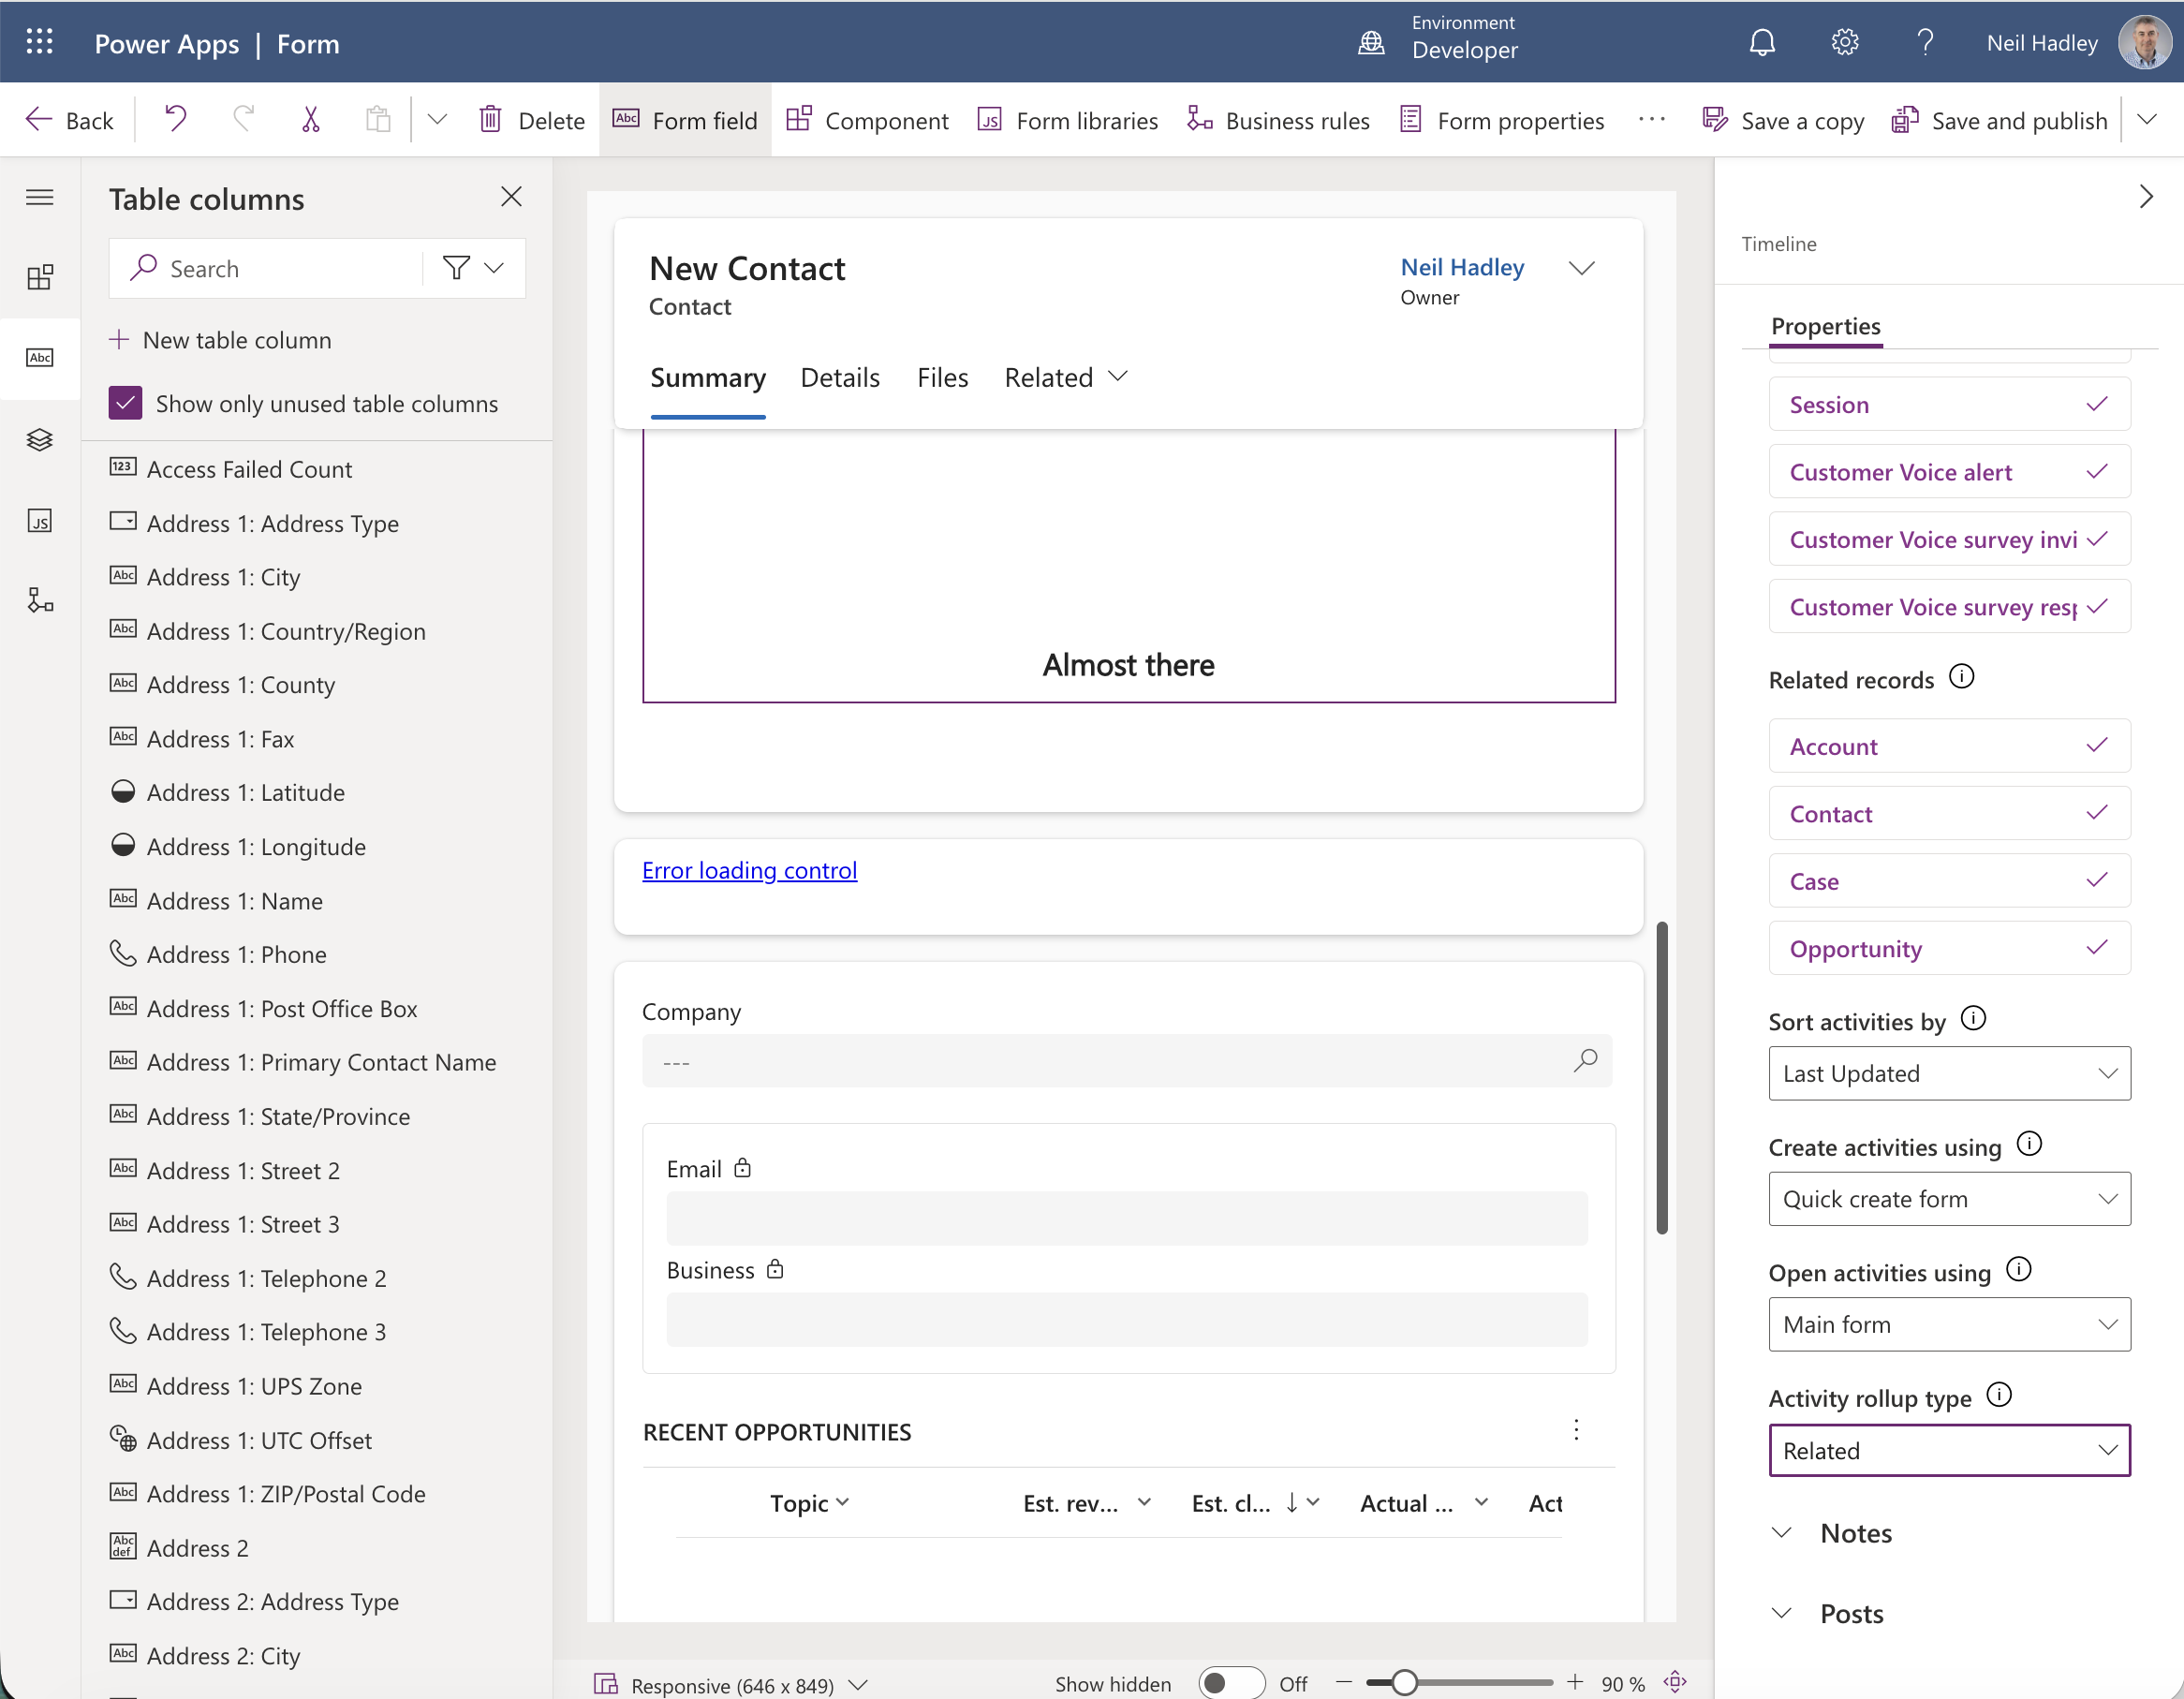Toggle the Session activity type
The height and width of the screenshot is (1699, 2184).
[1949, 404]
